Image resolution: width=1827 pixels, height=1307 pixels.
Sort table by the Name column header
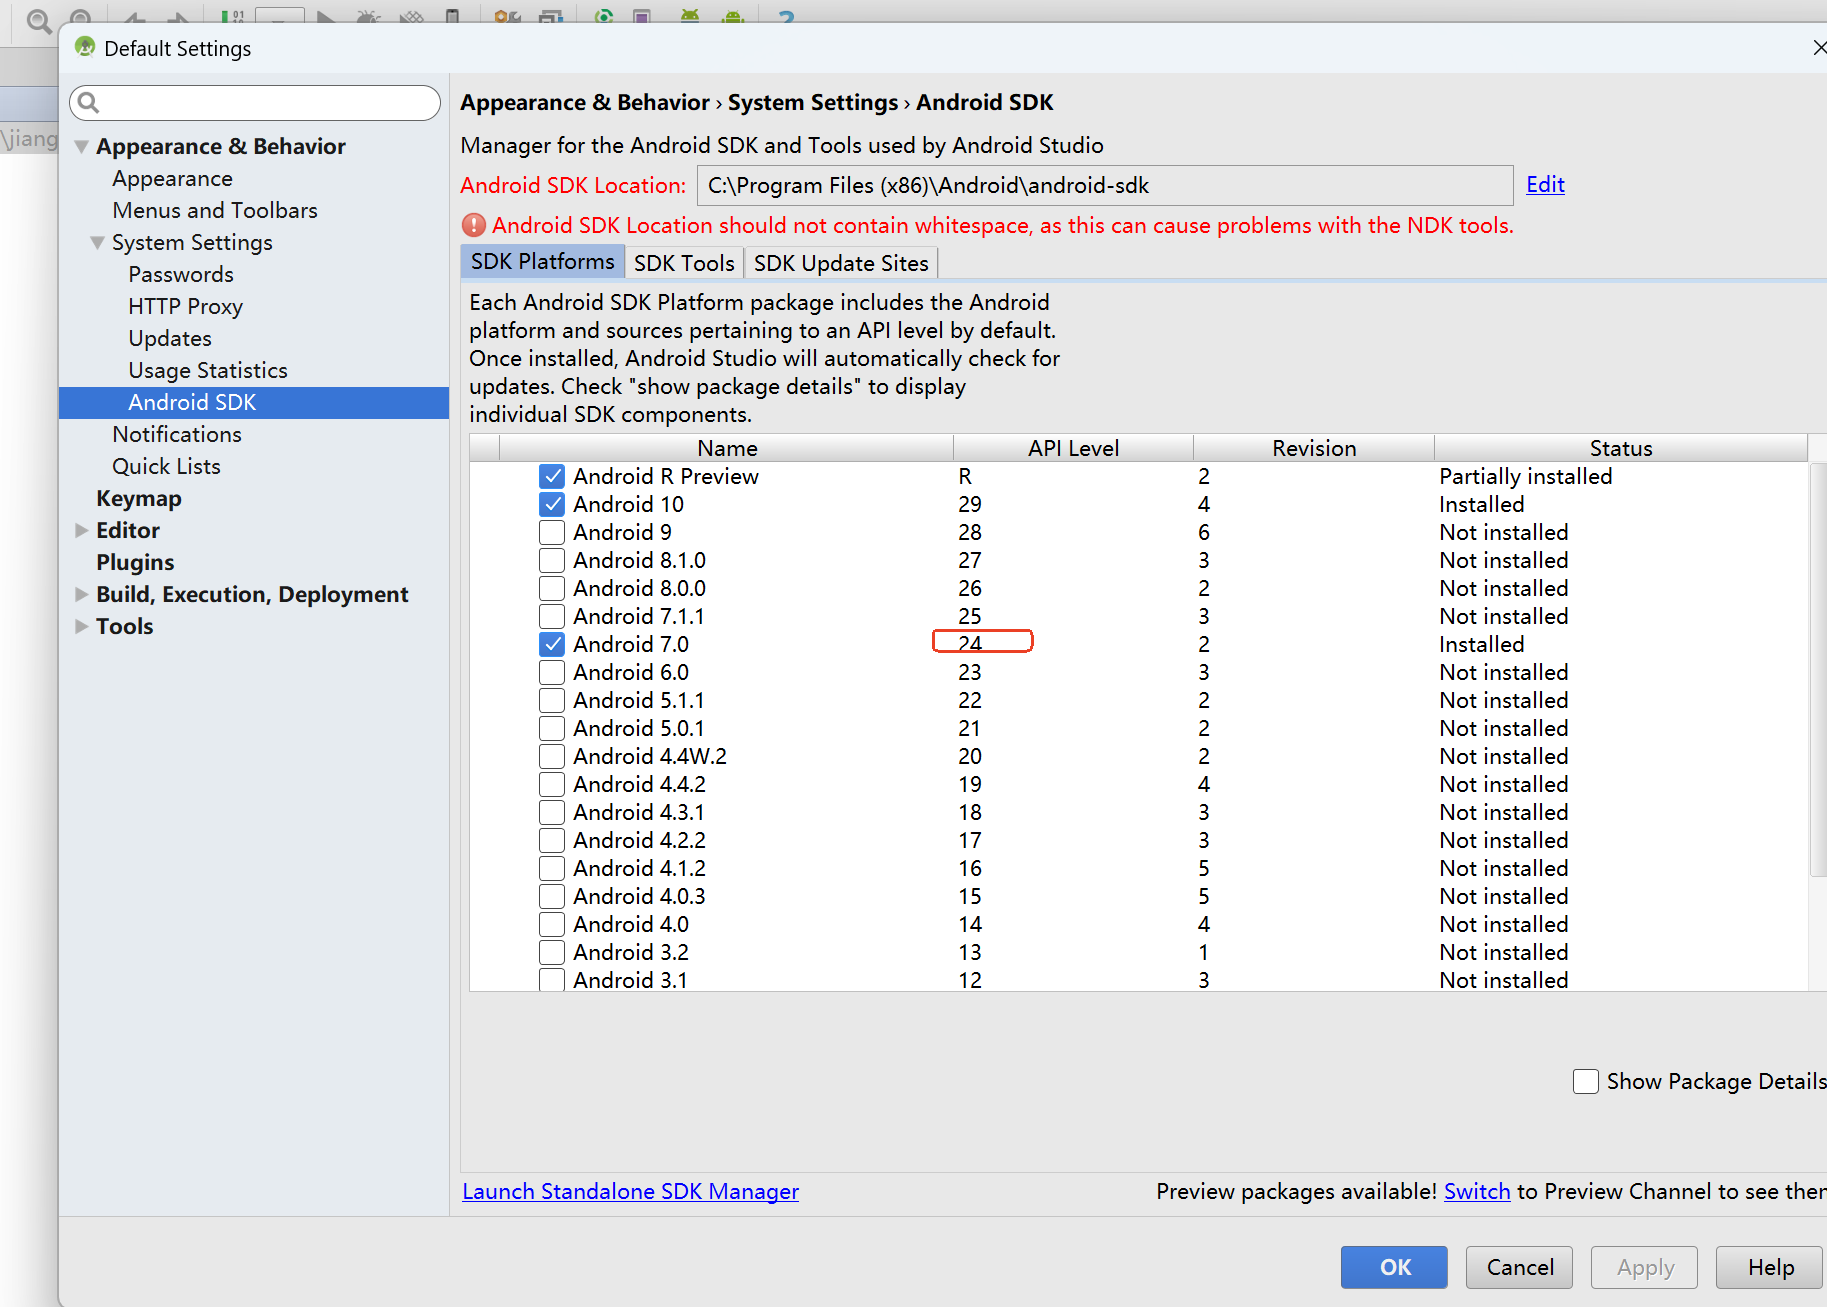pos(727,448)
